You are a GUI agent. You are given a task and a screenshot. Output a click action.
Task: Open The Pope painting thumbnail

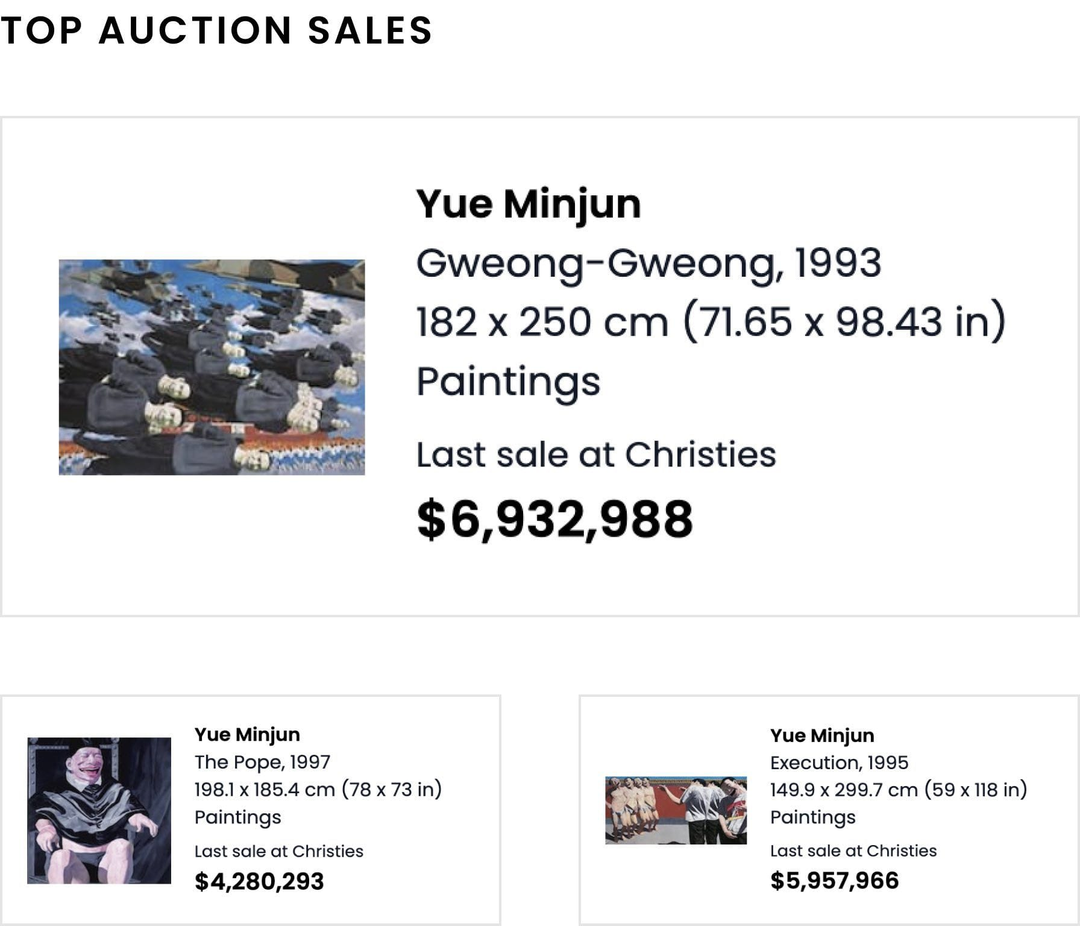[99, 810]
